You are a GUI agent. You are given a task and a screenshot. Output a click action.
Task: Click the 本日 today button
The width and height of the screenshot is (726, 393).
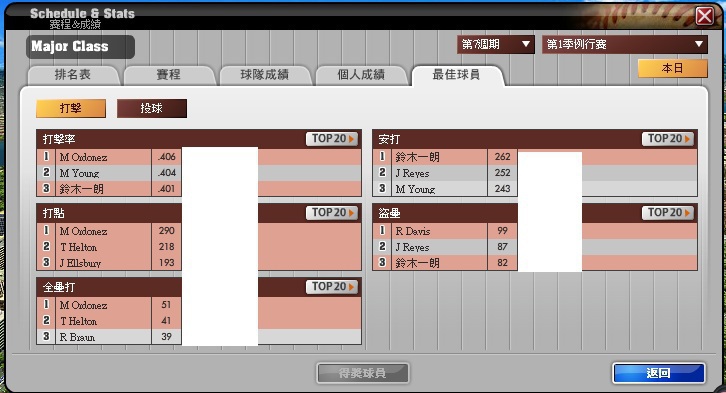point(672,69)
